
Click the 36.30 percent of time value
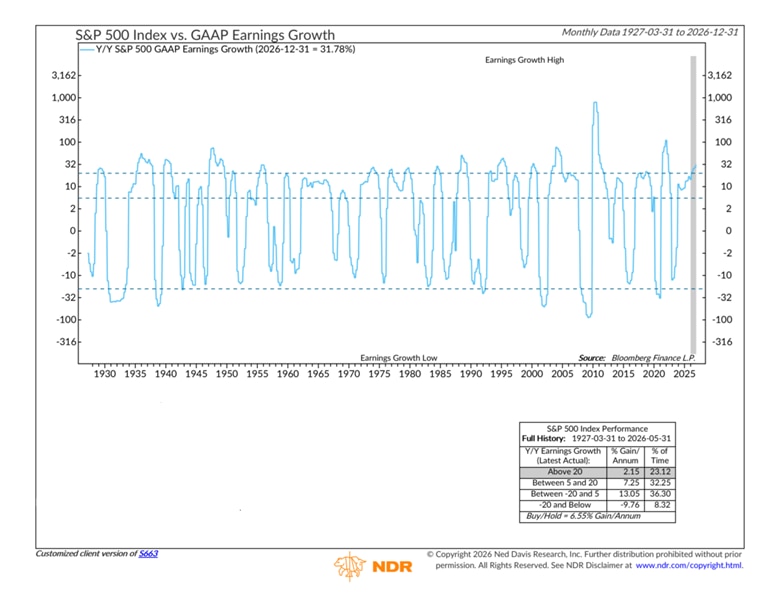660,494
